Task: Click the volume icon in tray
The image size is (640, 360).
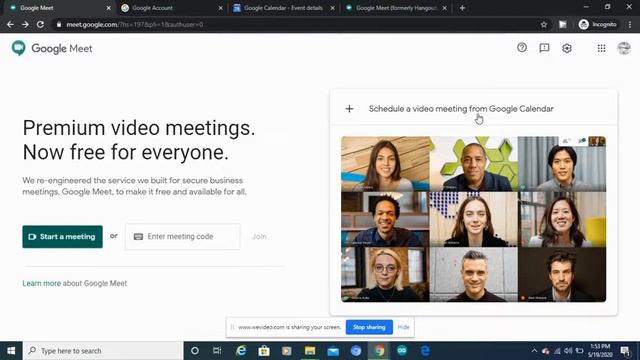Action: pos(568,351)
